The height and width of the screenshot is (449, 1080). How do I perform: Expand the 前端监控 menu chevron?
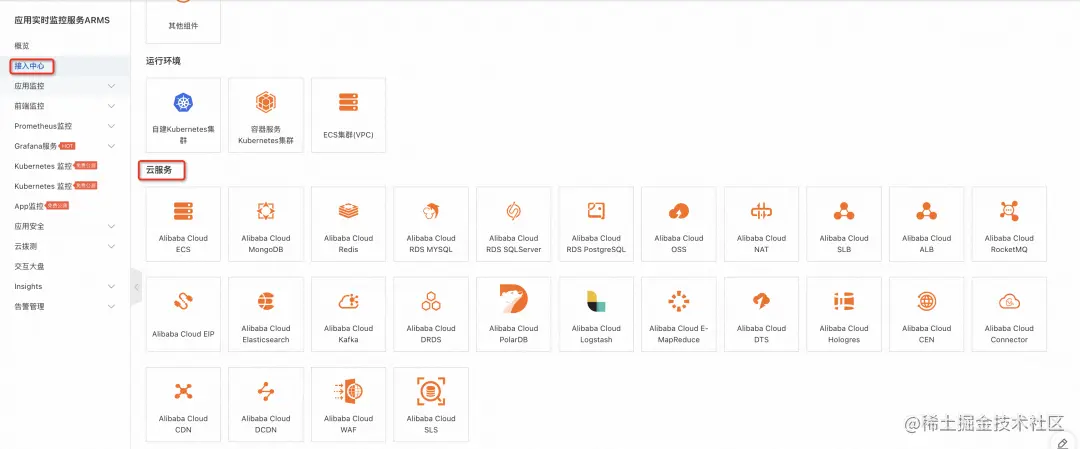tap(112, 106)
